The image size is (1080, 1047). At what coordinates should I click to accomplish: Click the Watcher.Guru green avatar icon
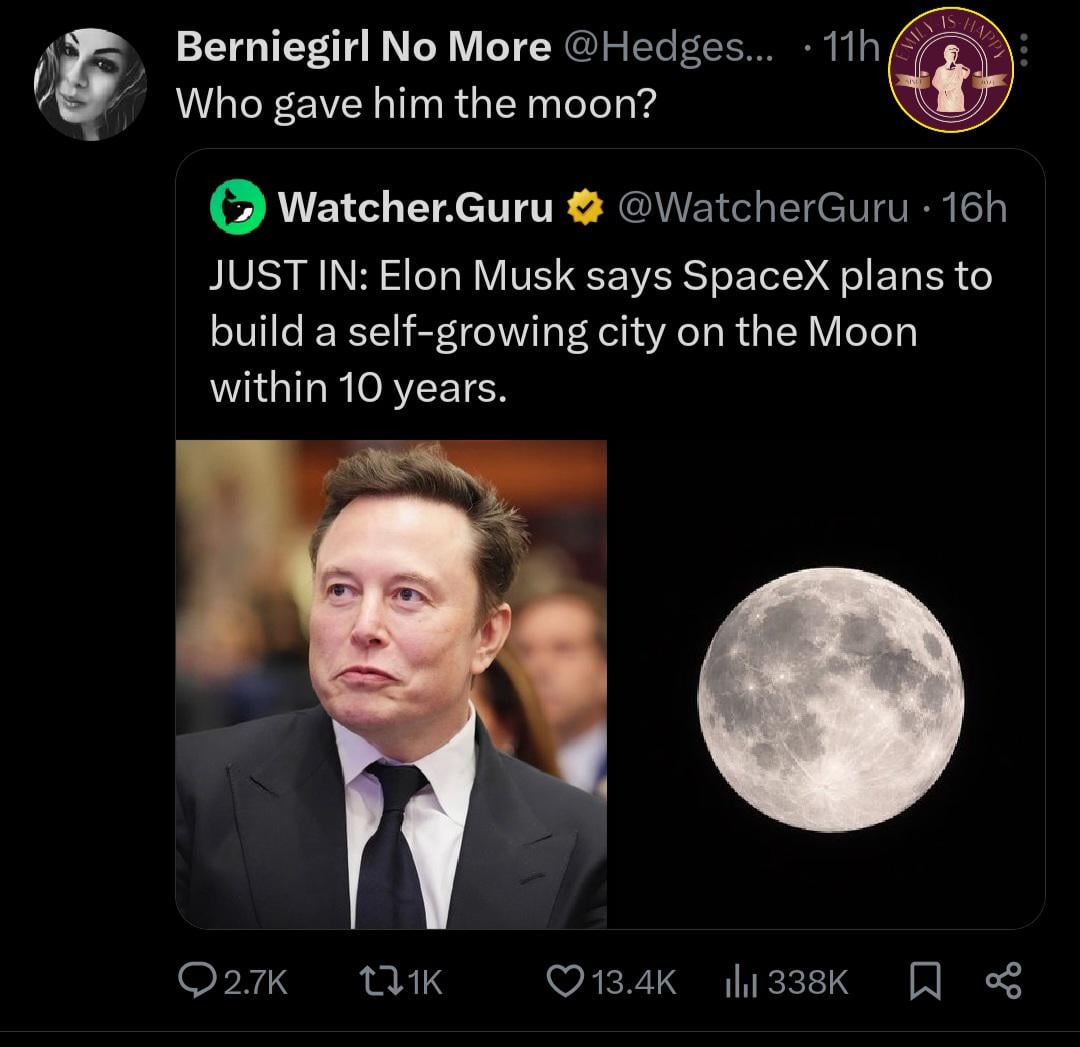pyautogui.click(x=236, y=207)
